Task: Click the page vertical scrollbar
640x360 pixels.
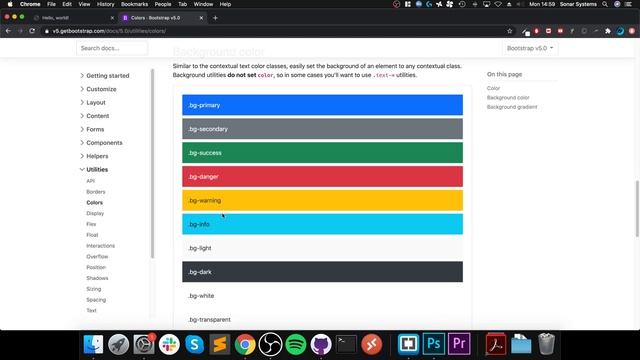Action: [637, 208]
